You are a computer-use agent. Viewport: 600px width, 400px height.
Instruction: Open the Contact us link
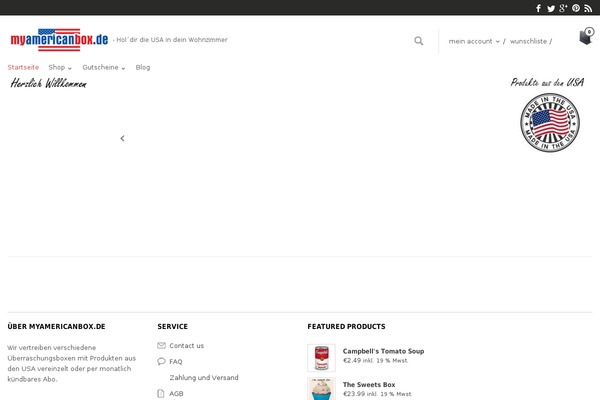[187, 346]
